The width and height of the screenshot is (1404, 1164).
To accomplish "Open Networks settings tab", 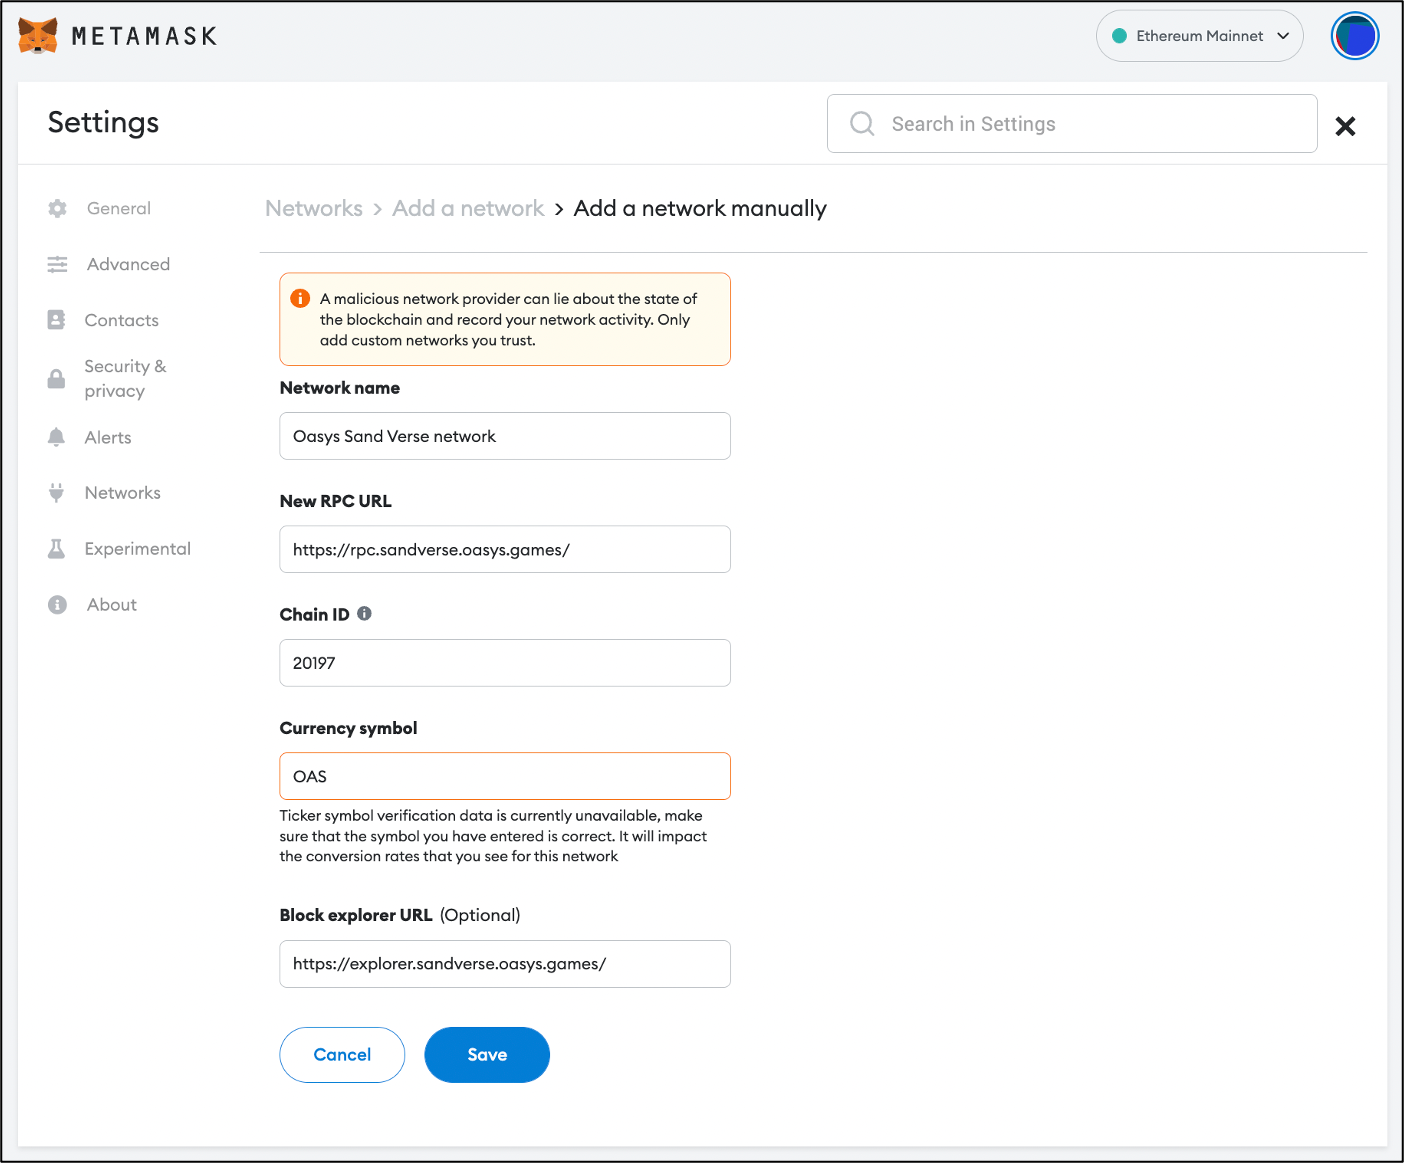I will coord(123,493).
